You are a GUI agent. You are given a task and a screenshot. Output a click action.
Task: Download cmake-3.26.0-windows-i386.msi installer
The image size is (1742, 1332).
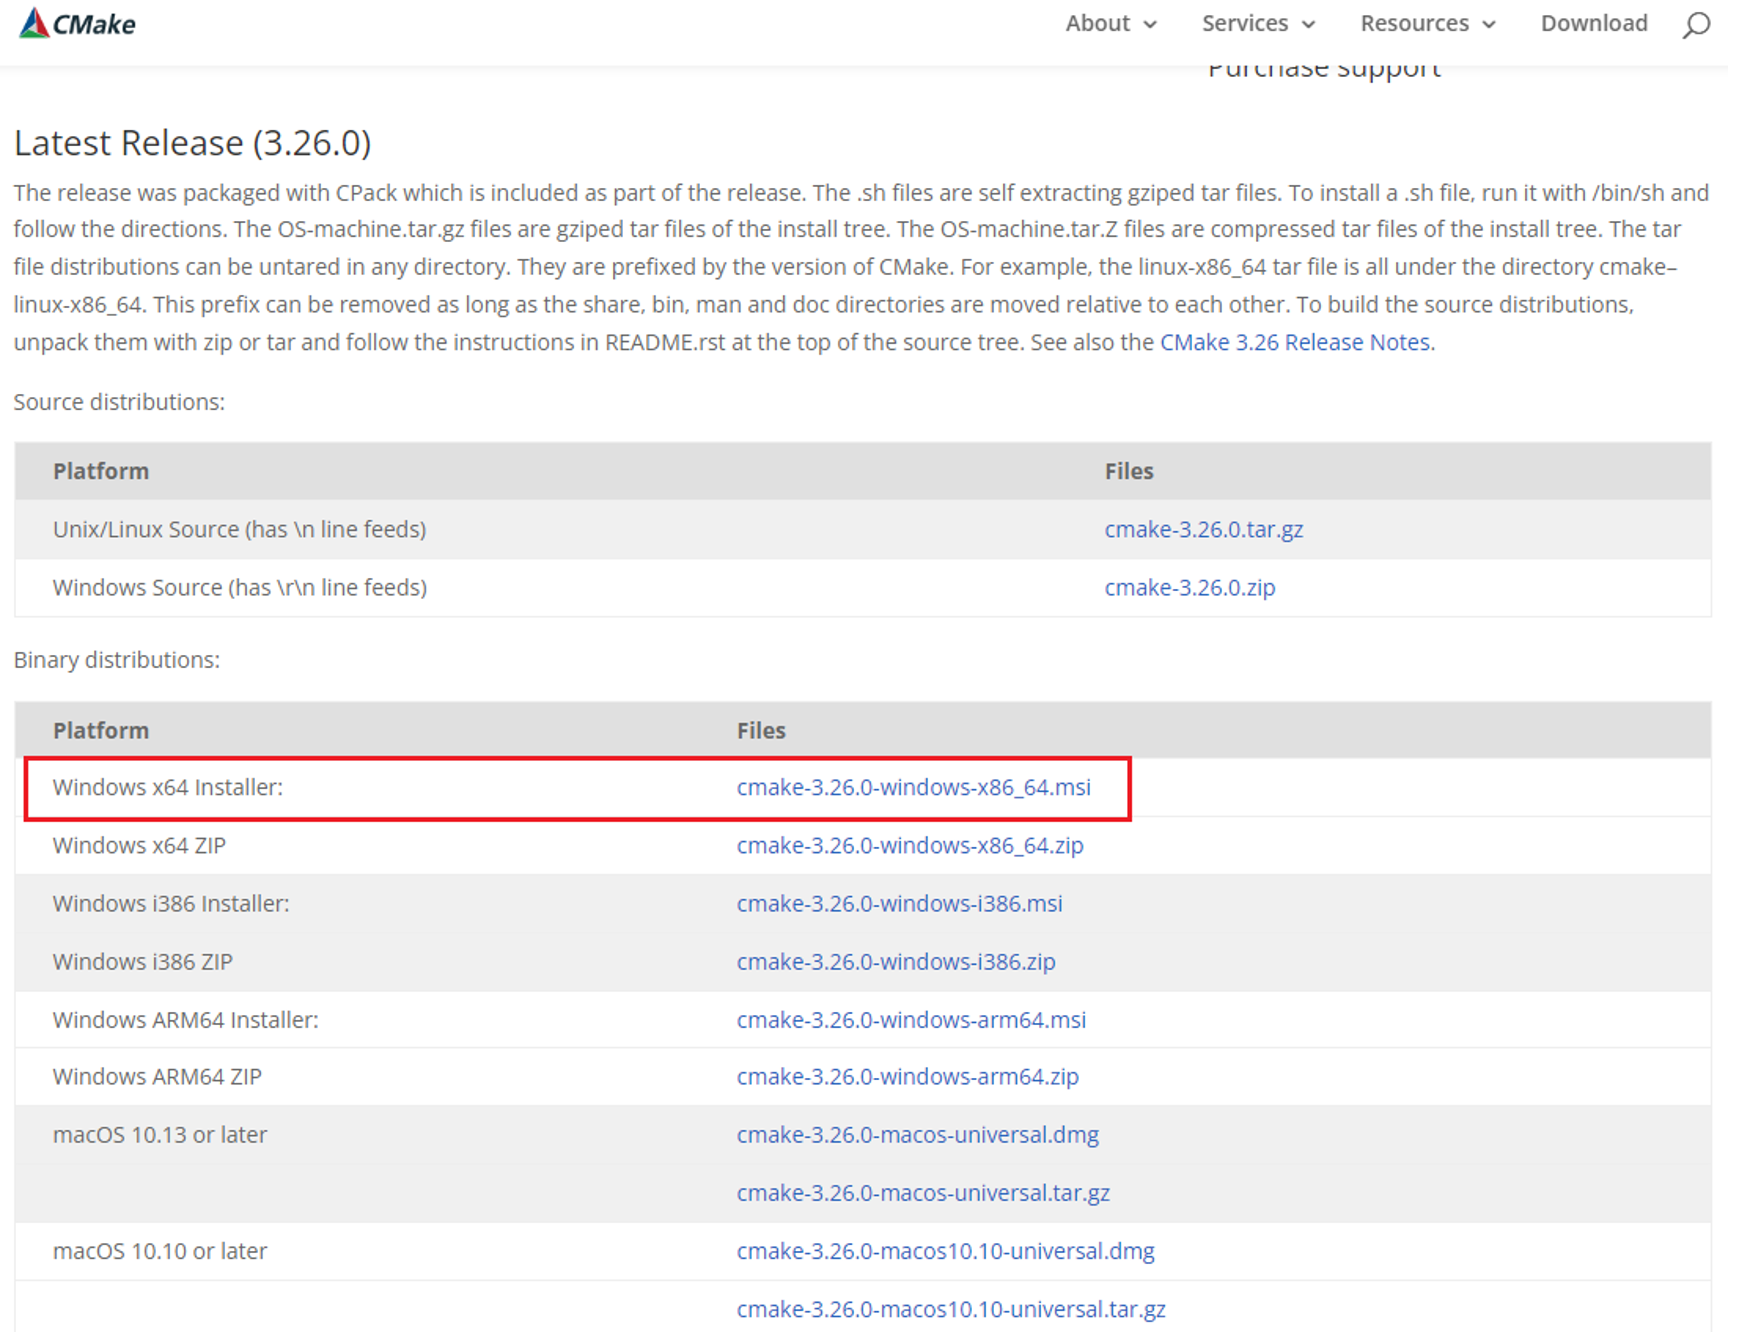(899, 903)
